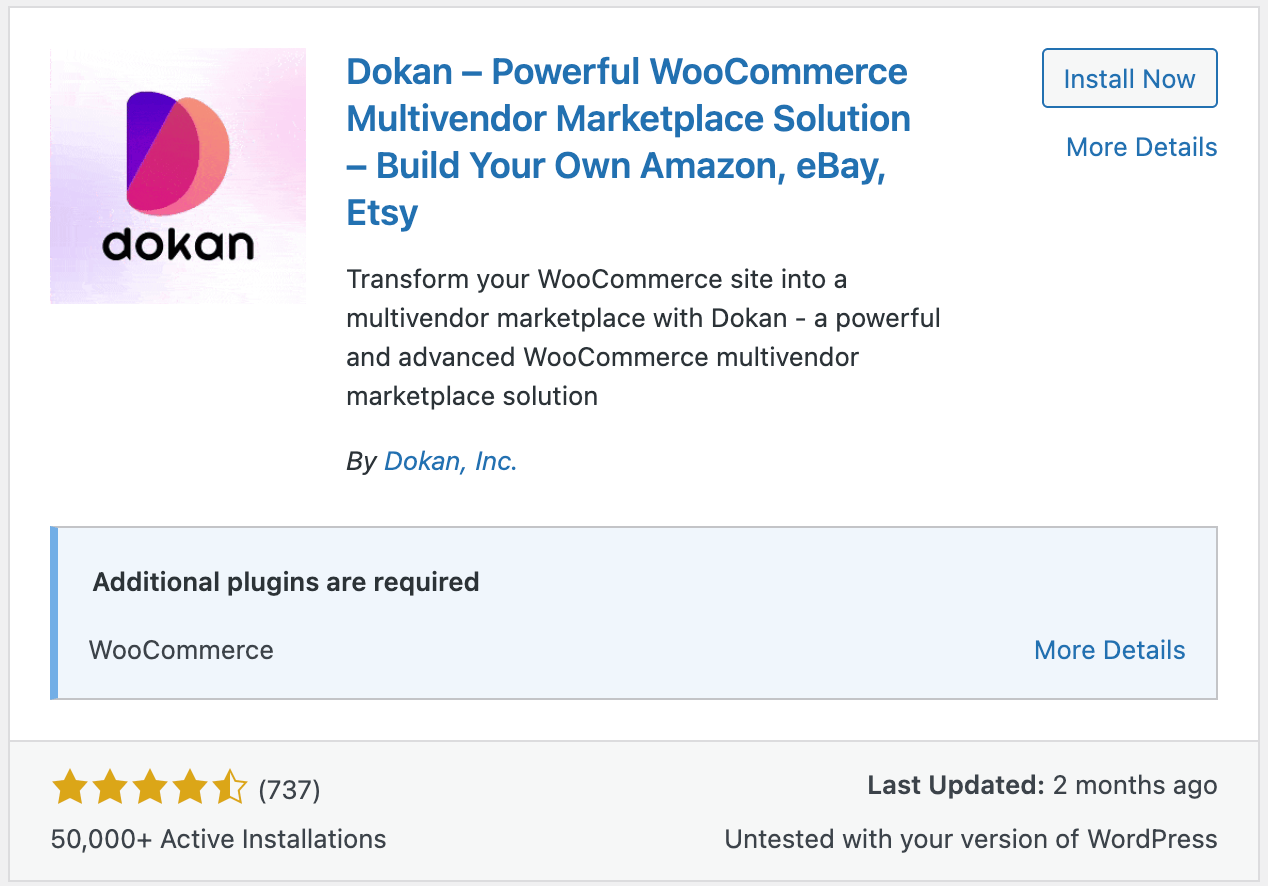Click the Install Now button

[1129, 78]
